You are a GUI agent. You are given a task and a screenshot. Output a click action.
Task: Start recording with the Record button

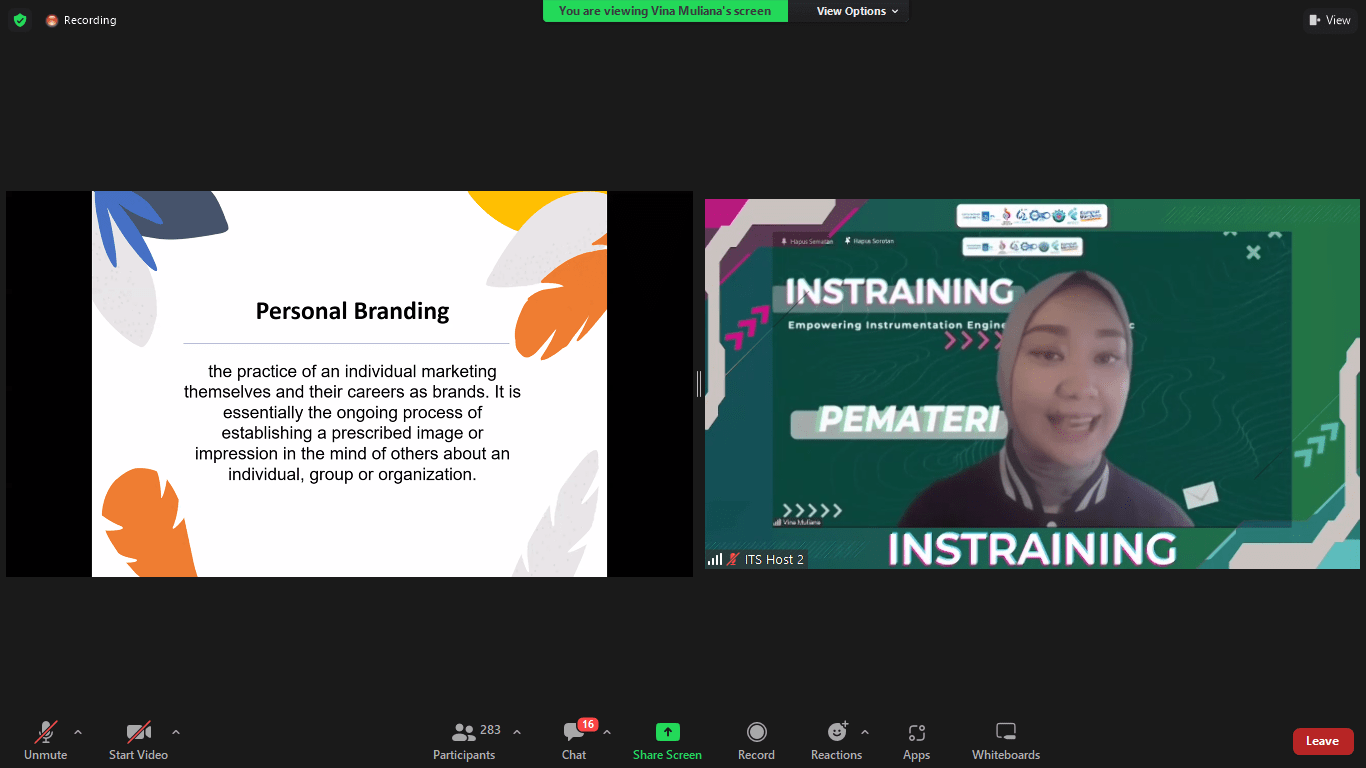(x=756, y=741)
